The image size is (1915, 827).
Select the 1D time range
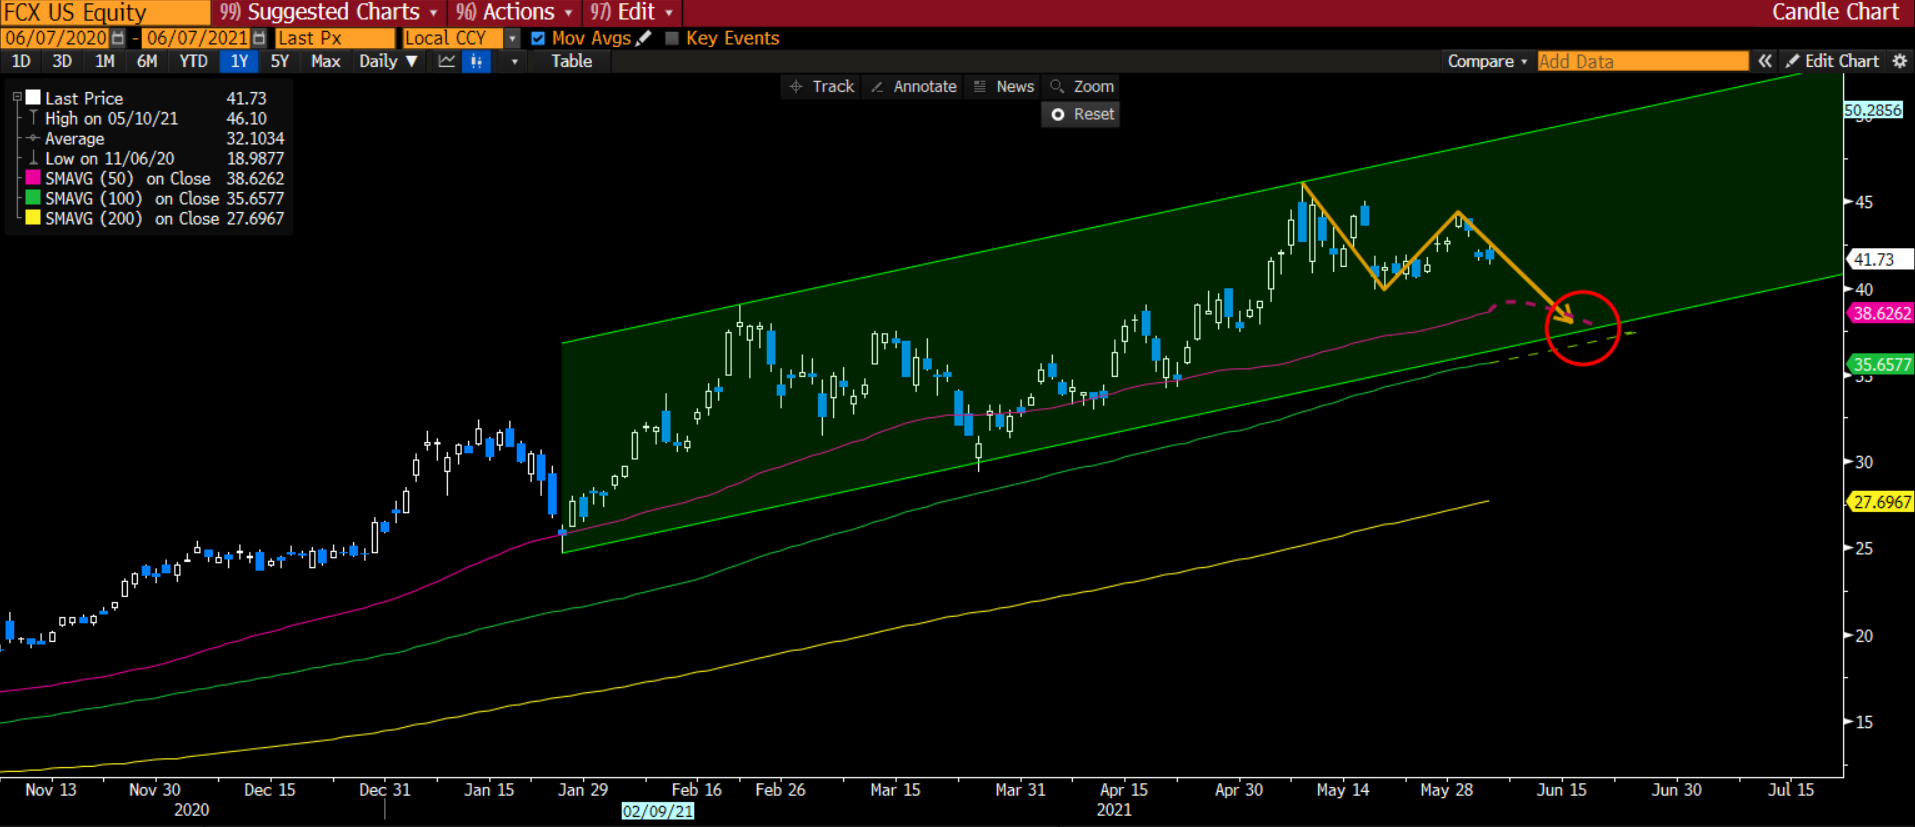20,61
